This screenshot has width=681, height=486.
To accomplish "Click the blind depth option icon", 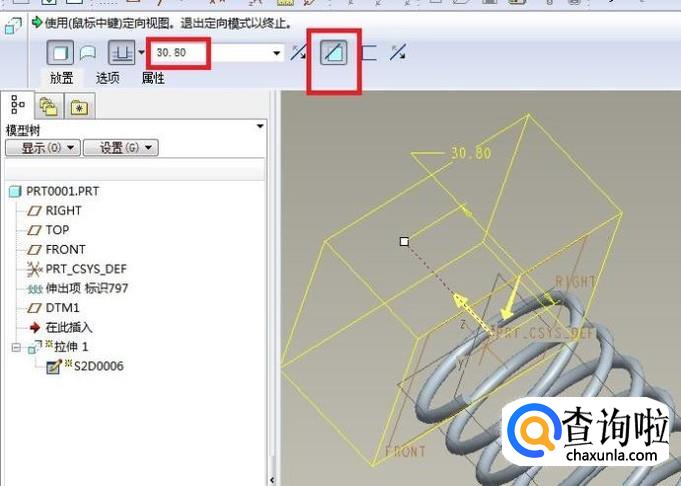I will [x=121, y=53].
